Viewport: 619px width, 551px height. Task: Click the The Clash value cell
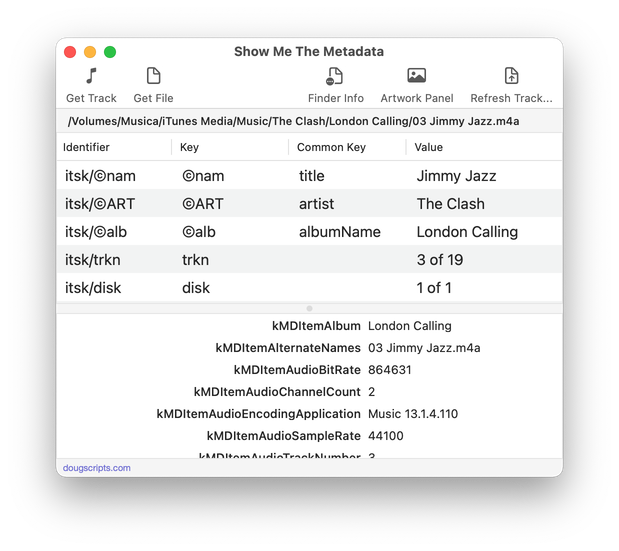tap(450, 204)
